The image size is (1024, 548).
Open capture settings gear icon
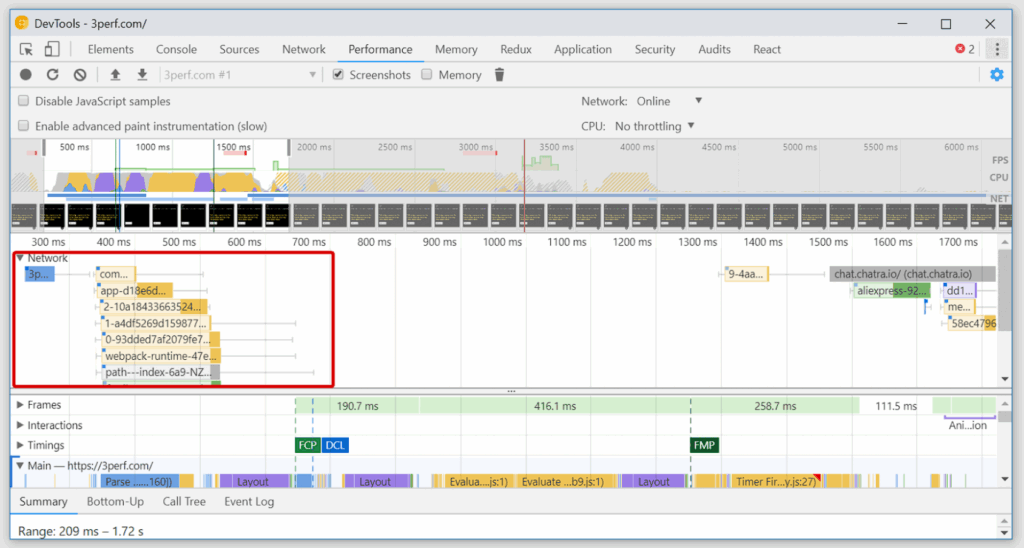click(x=996, y=75)
